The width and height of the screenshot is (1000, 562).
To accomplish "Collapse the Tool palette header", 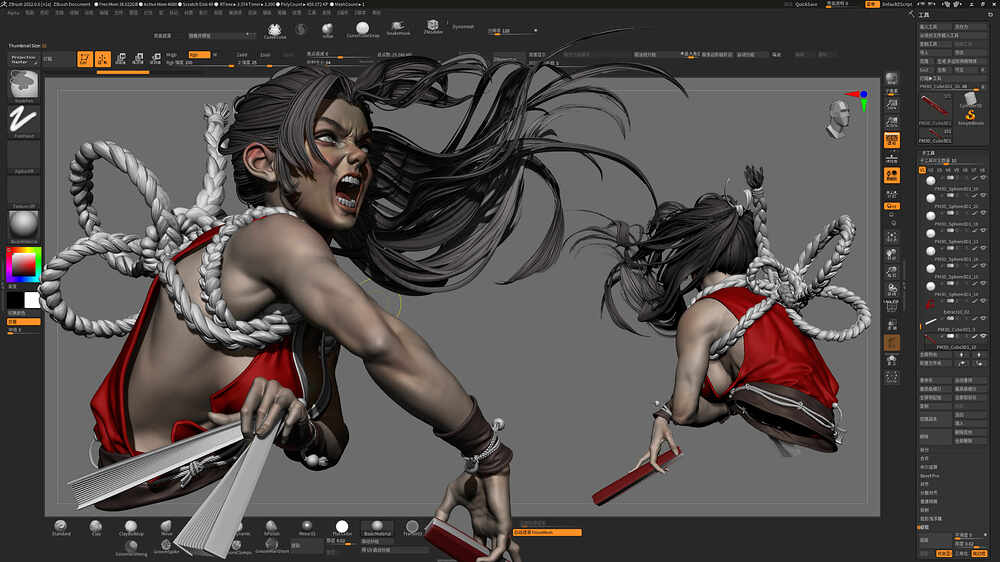I will click(x=925, y=15).
